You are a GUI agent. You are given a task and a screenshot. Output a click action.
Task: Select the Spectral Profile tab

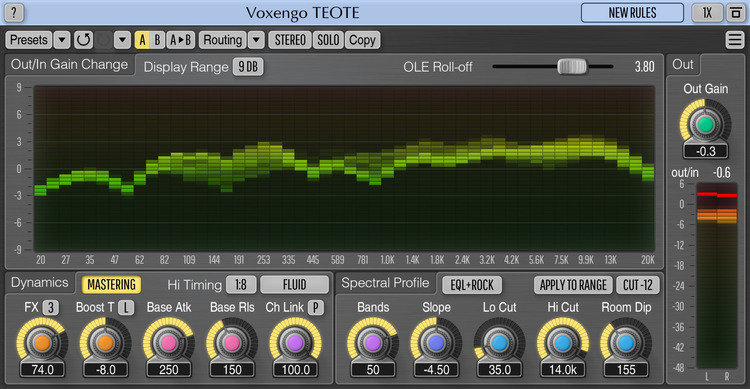386,283
